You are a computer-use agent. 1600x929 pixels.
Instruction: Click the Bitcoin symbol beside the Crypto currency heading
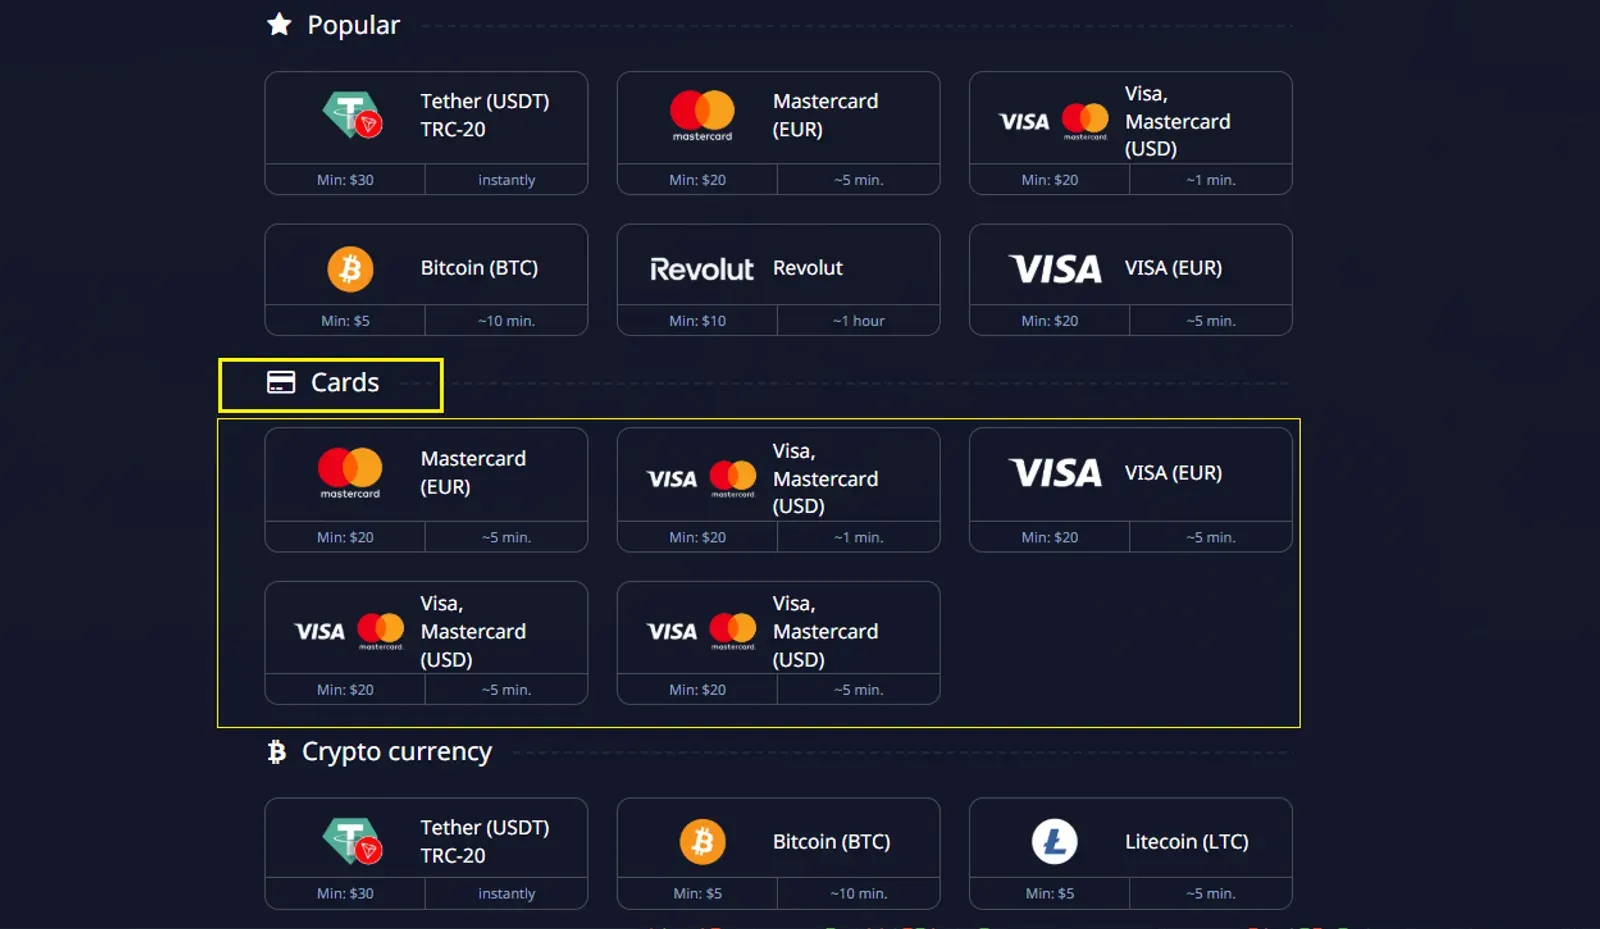[x=277, y=752]
